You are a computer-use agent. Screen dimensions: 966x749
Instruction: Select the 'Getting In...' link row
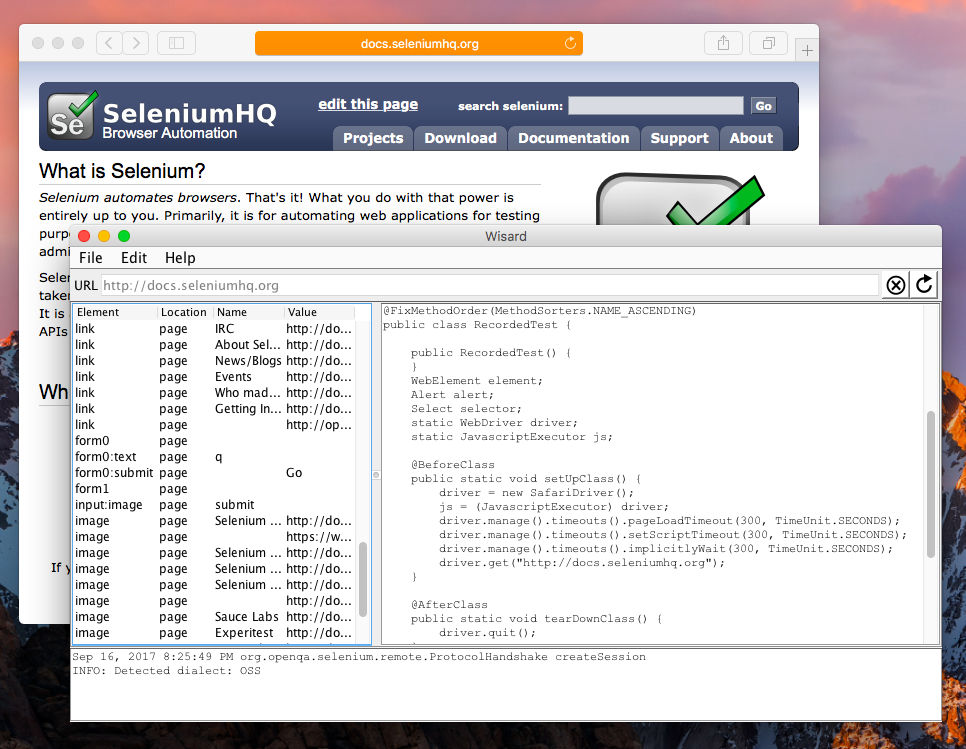click(x=214, y=409)
